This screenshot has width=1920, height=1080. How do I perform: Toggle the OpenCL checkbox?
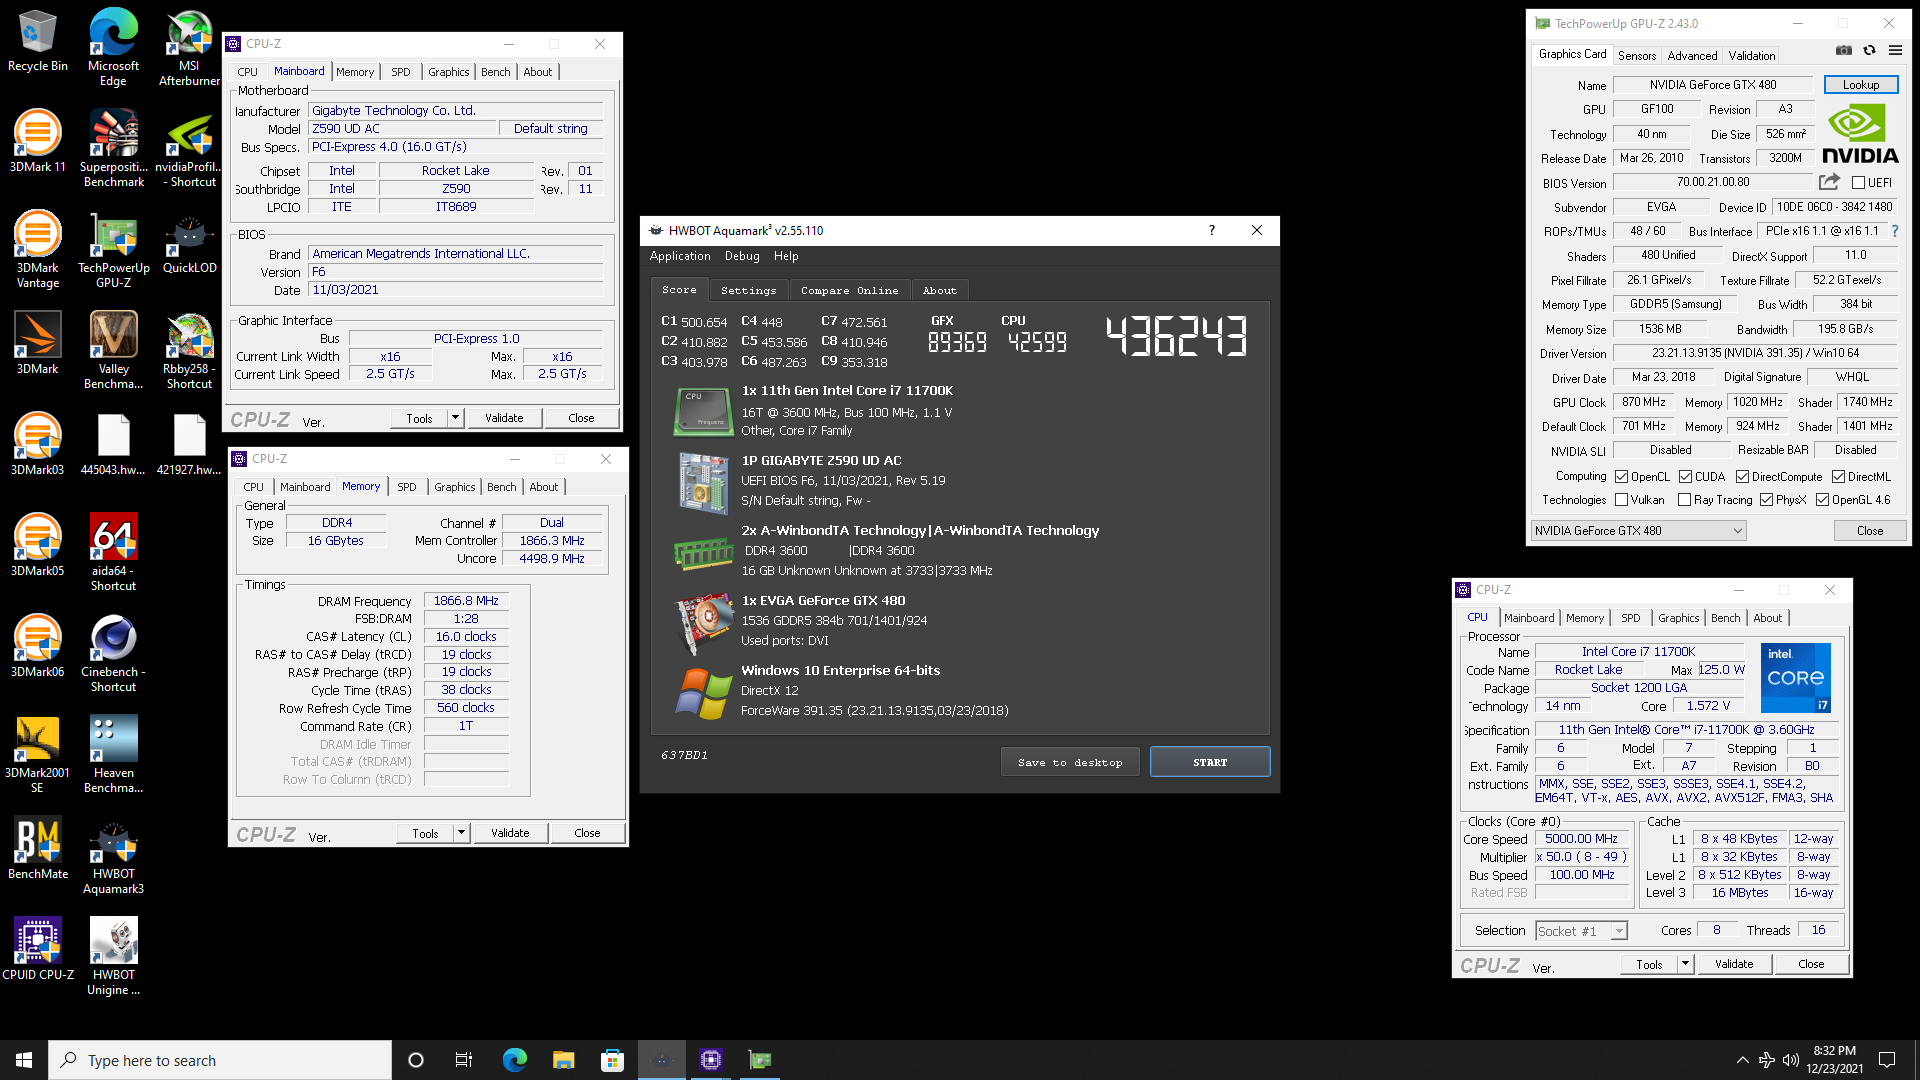pos(1622,477)
